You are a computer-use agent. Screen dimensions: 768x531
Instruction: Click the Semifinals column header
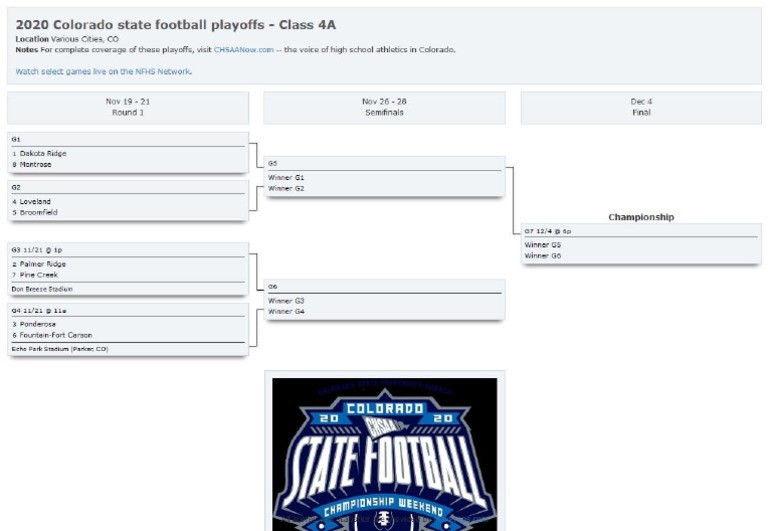(x=384, y=107)
